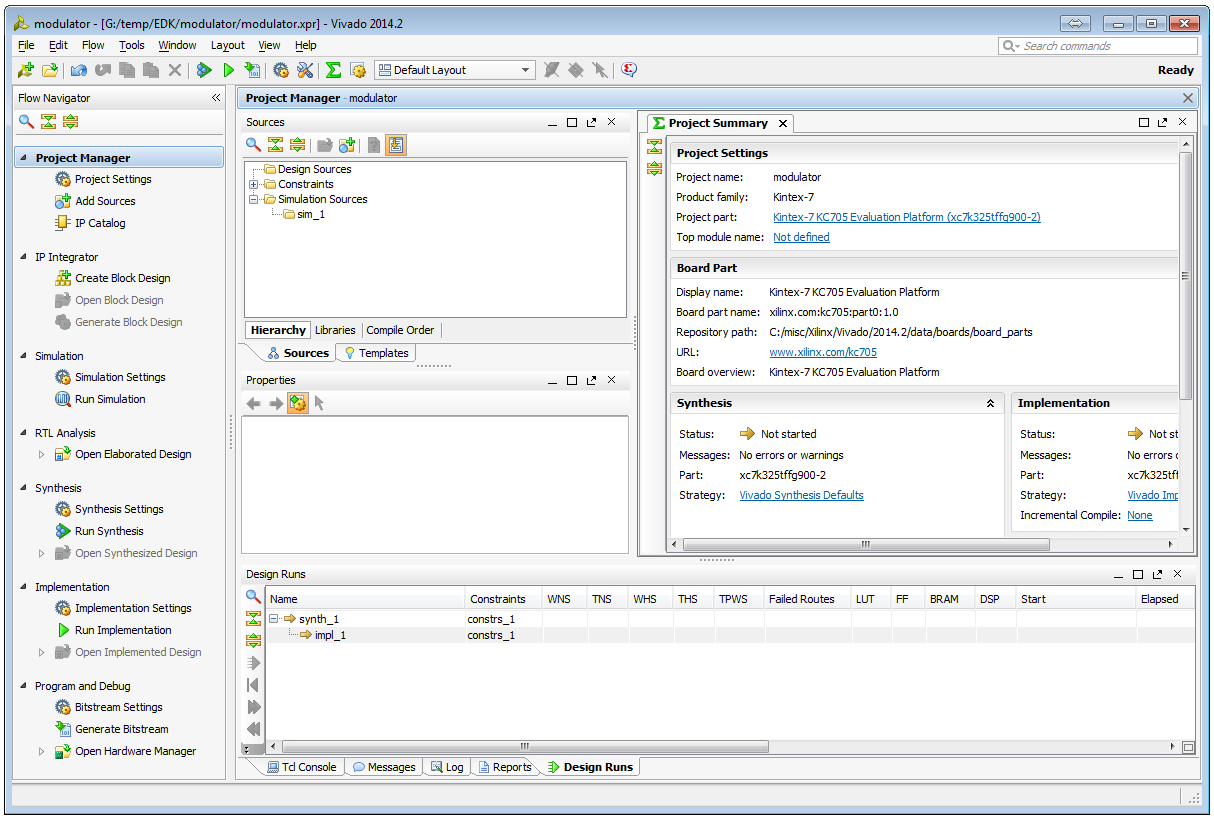Open the Templates tab
The width and height of the screenshot is (1214, 819).
[x=376, y=353]
